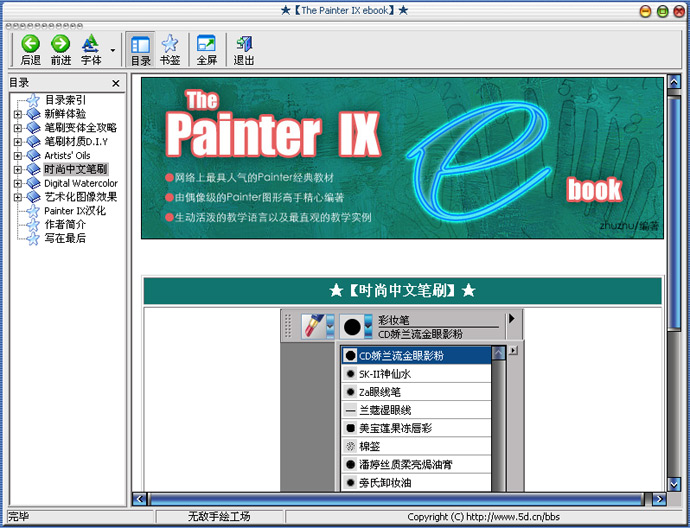Click the brush selector flyout triangle
The width and height of the screenshot is (690, 528).
(512, 318)
